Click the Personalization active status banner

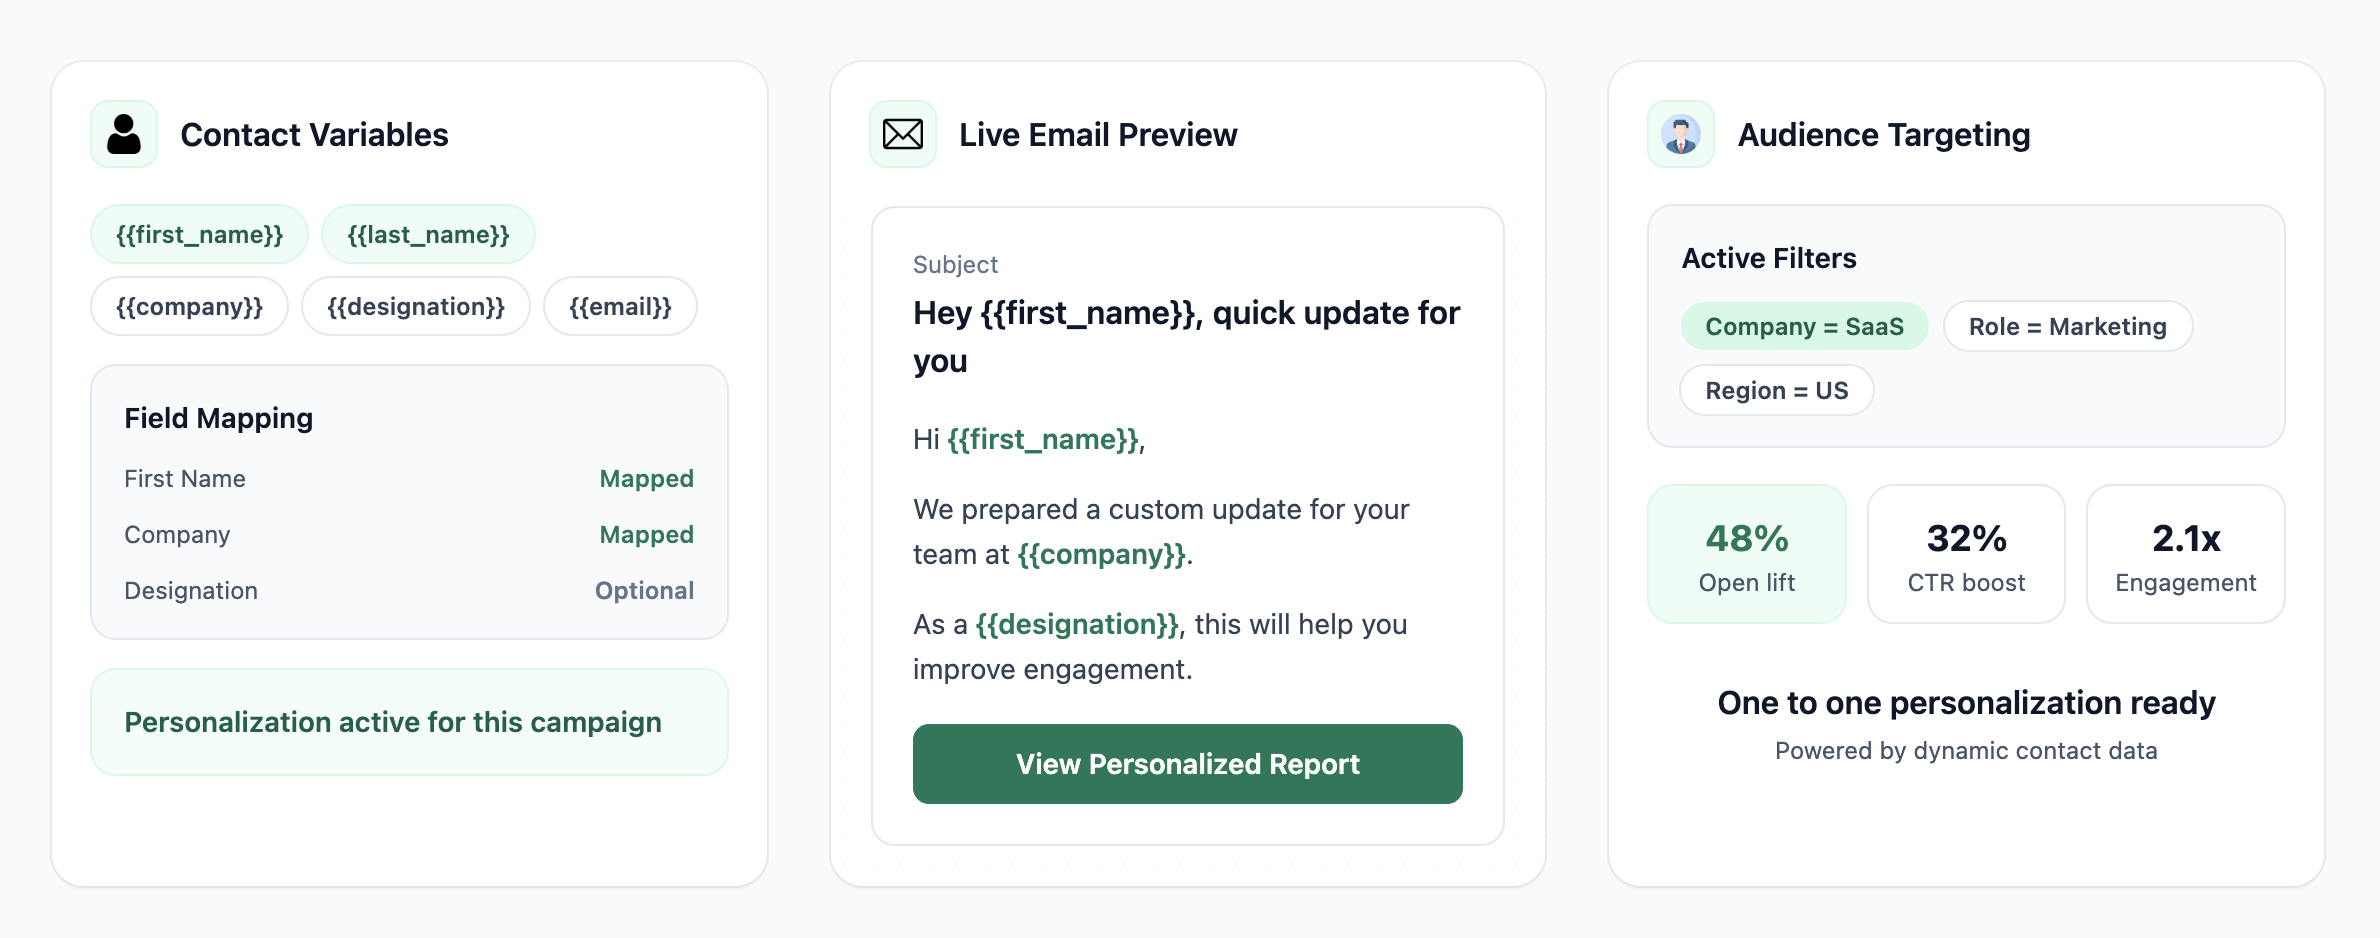click(x=409, y=721)
